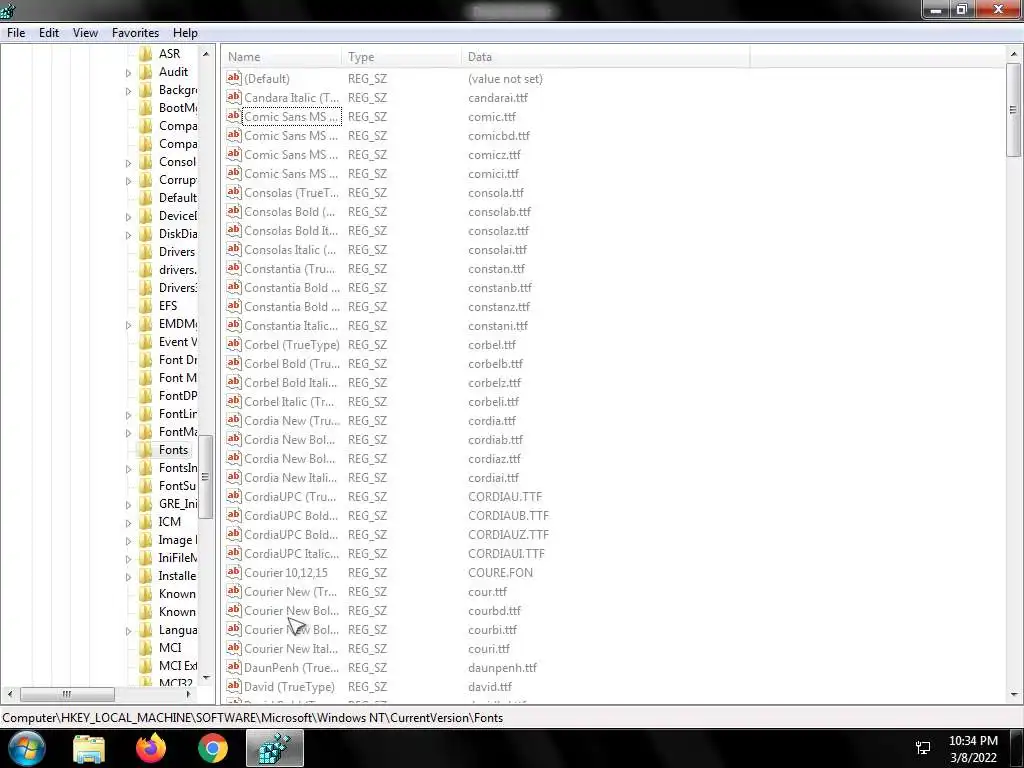Viewport: 1024px width, 768px height.
Task: Open the View menu
Action: pyautogui.click(x=85, y=33)
